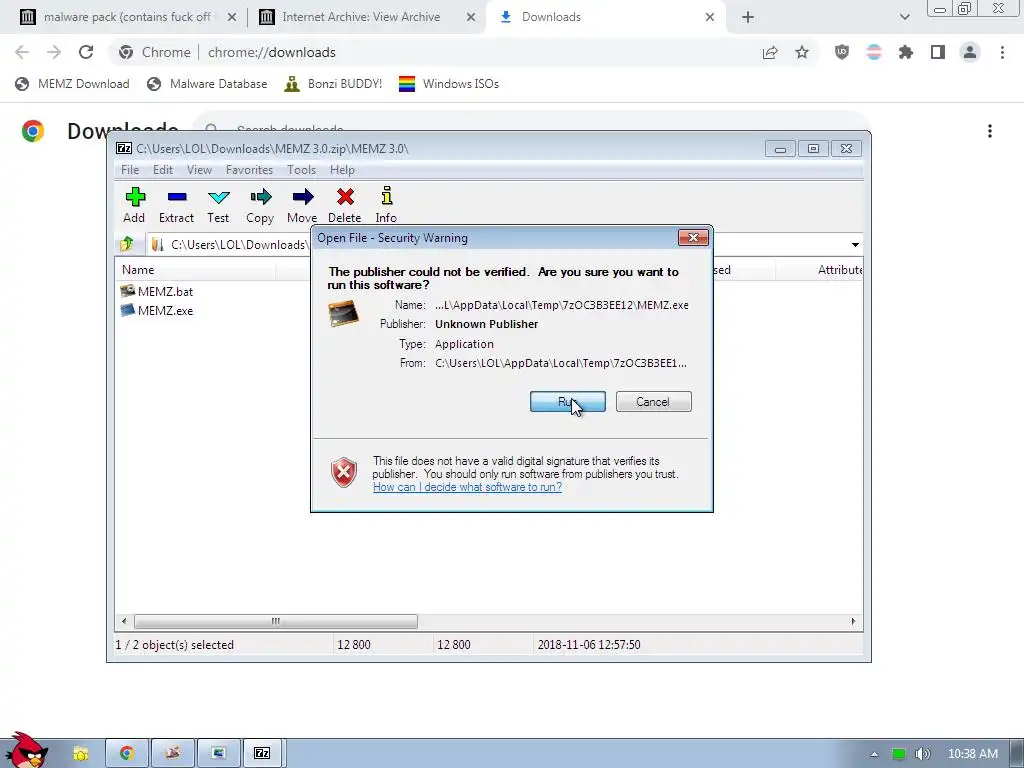Image resolution: width=1024 pixels, height=768 pixels.
Task: Open the Chrome profile avatar
Action: pos(970,52)
